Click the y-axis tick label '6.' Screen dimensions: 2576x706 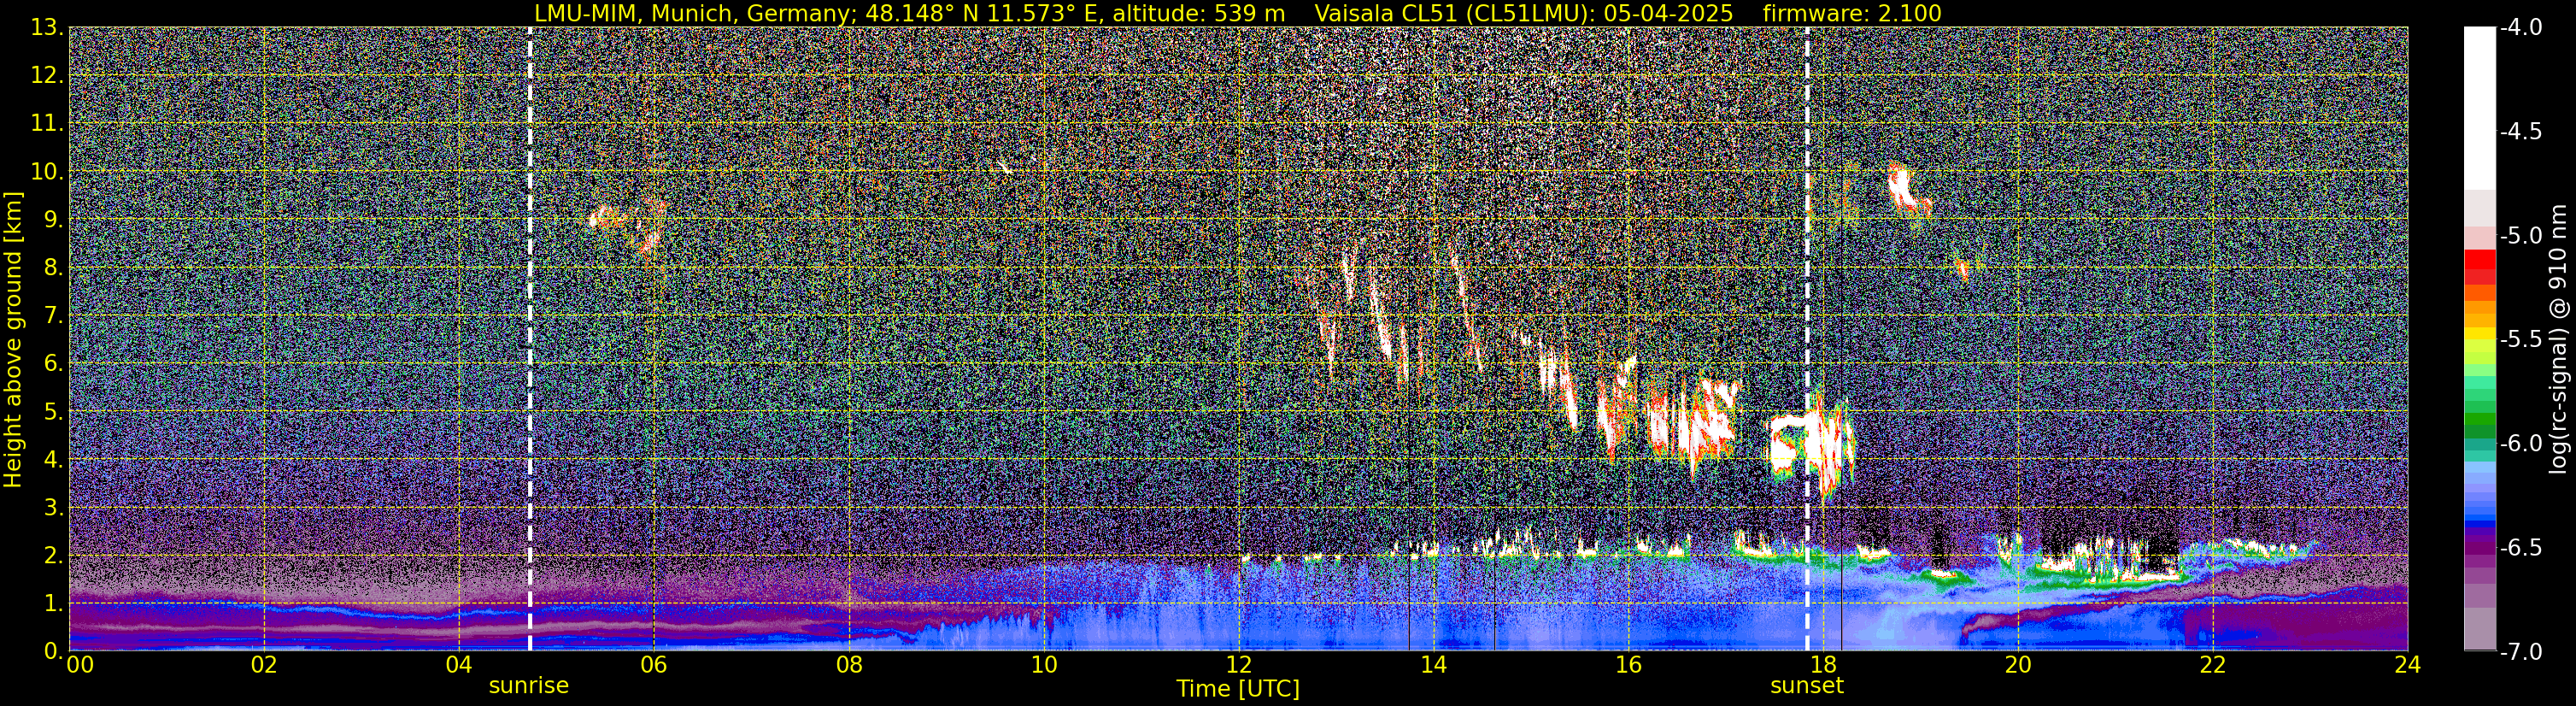54,363
